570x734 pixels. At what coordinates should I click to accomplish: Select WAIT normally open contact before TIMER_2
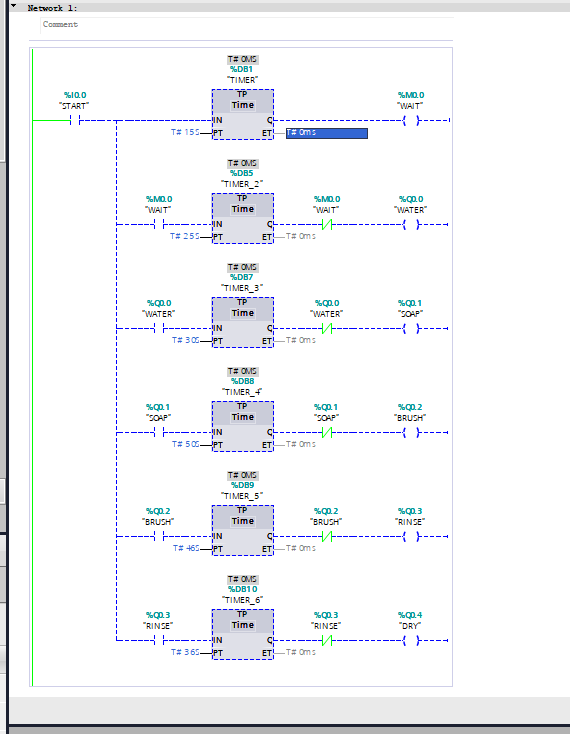pyautogui.click(x=159, y=225)
